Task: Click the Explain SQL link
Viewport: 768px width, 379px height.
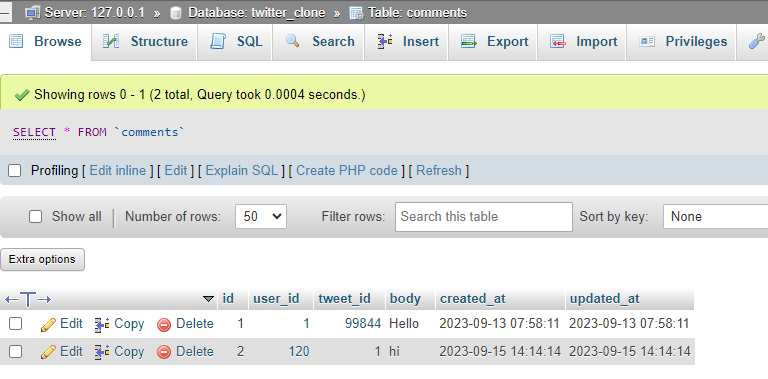Action: click(241, 170)
